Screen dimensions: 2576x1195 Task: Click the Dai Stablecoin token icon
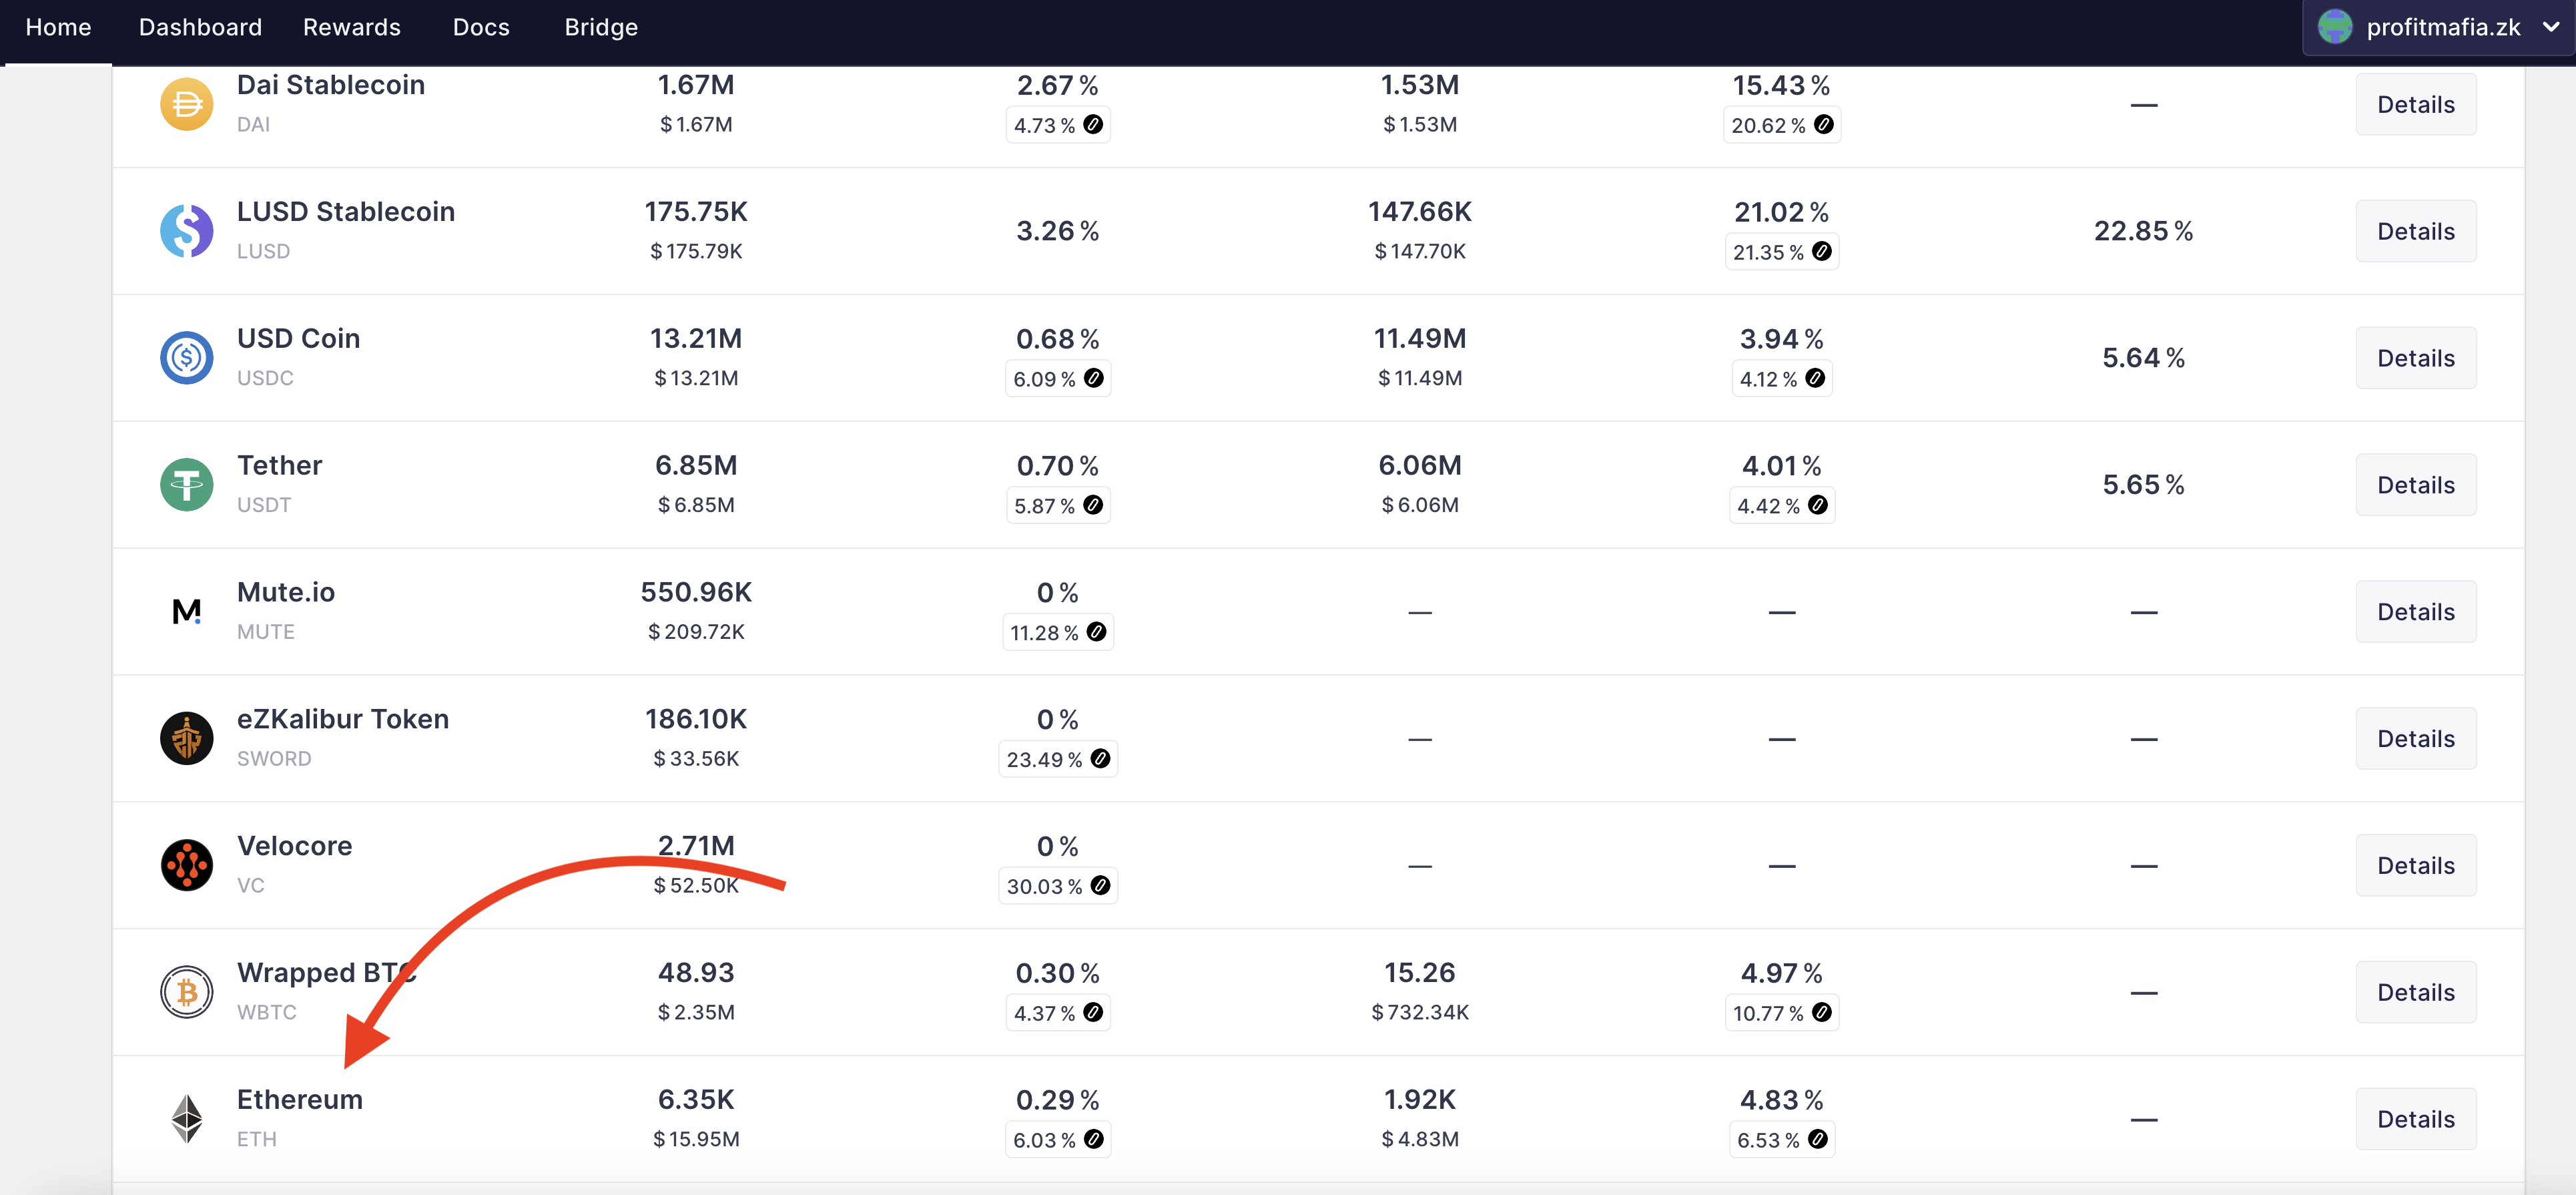[186, 104]
